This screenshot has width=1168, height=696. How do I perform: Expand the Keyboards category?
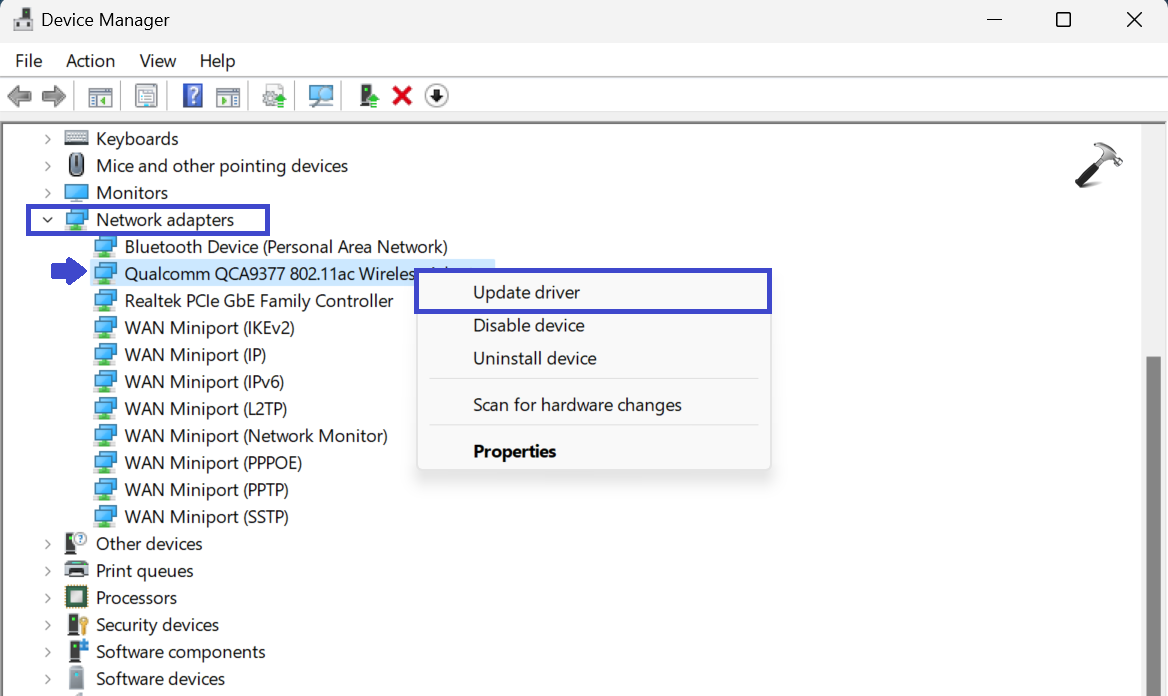(x=47, y=139)
